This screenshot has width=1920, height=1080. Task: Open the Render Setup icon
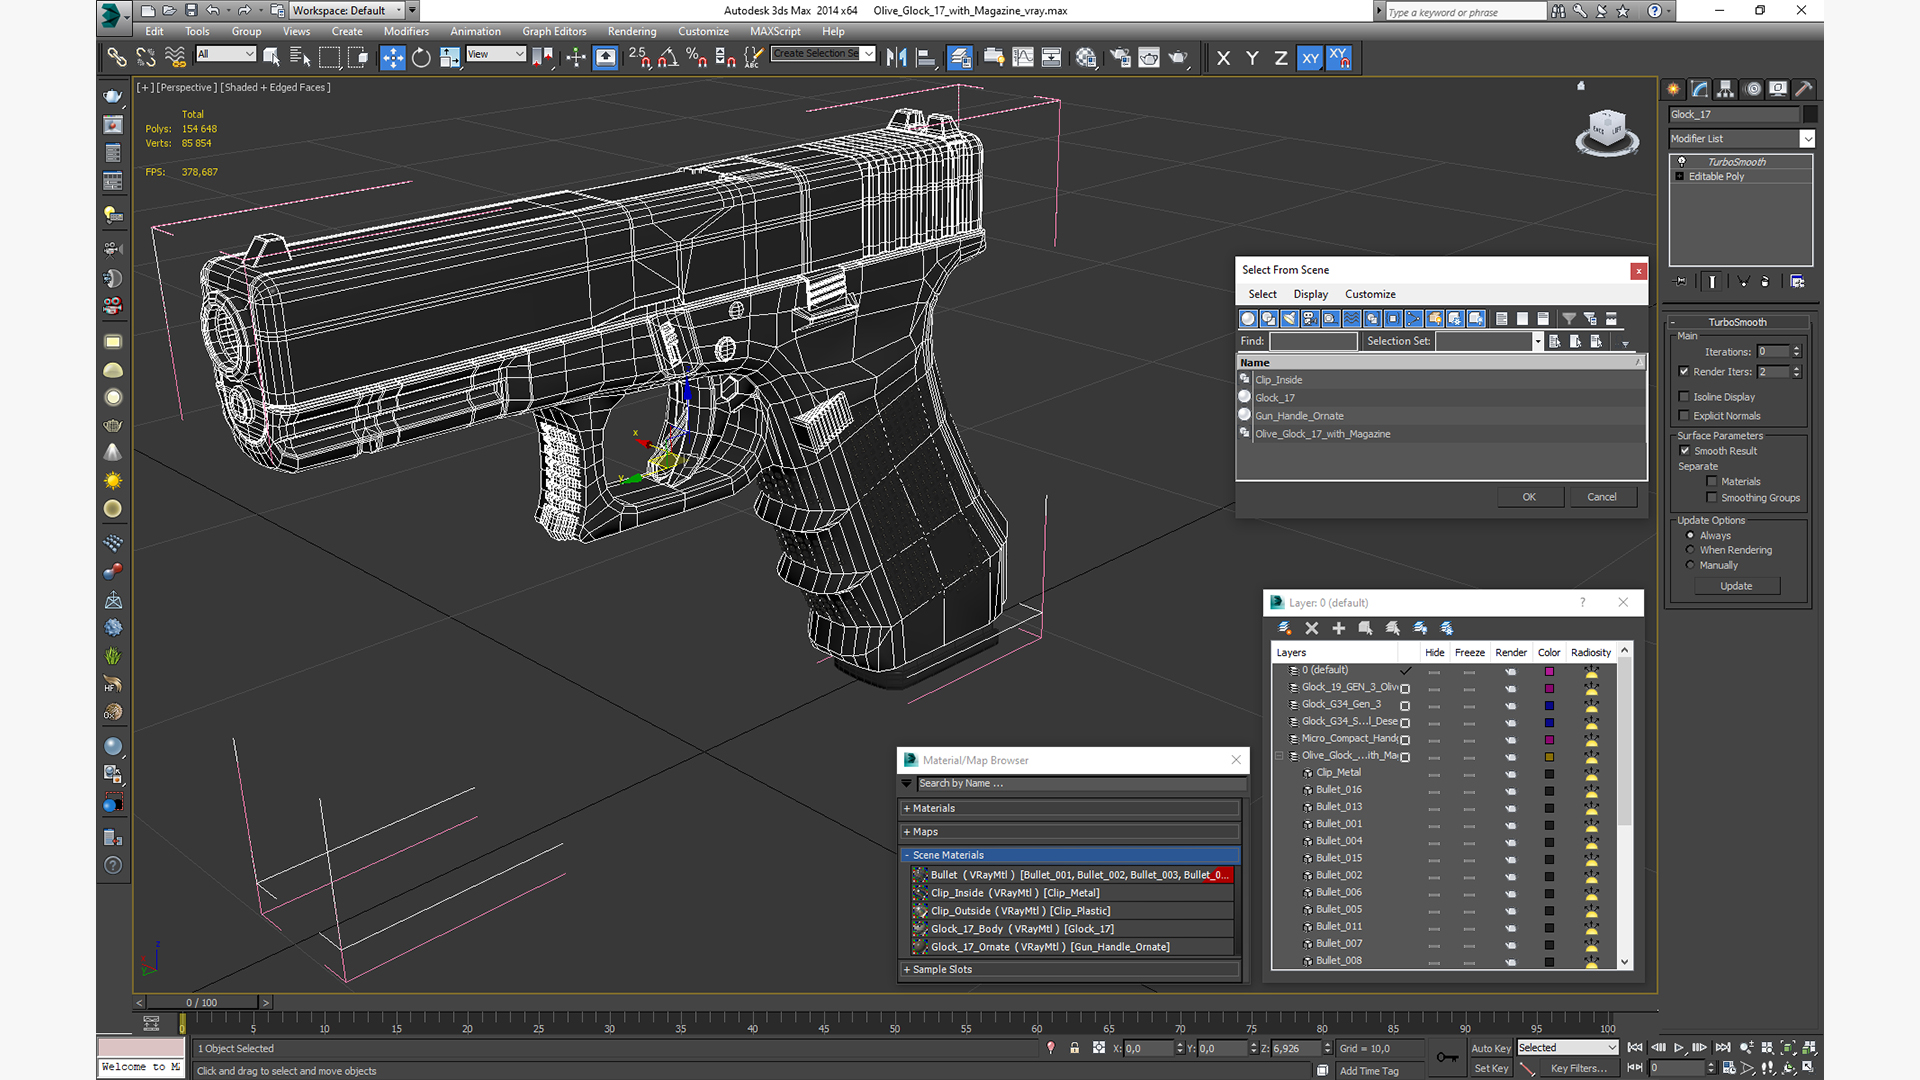pyautogui.click(x=1120, y=58)
